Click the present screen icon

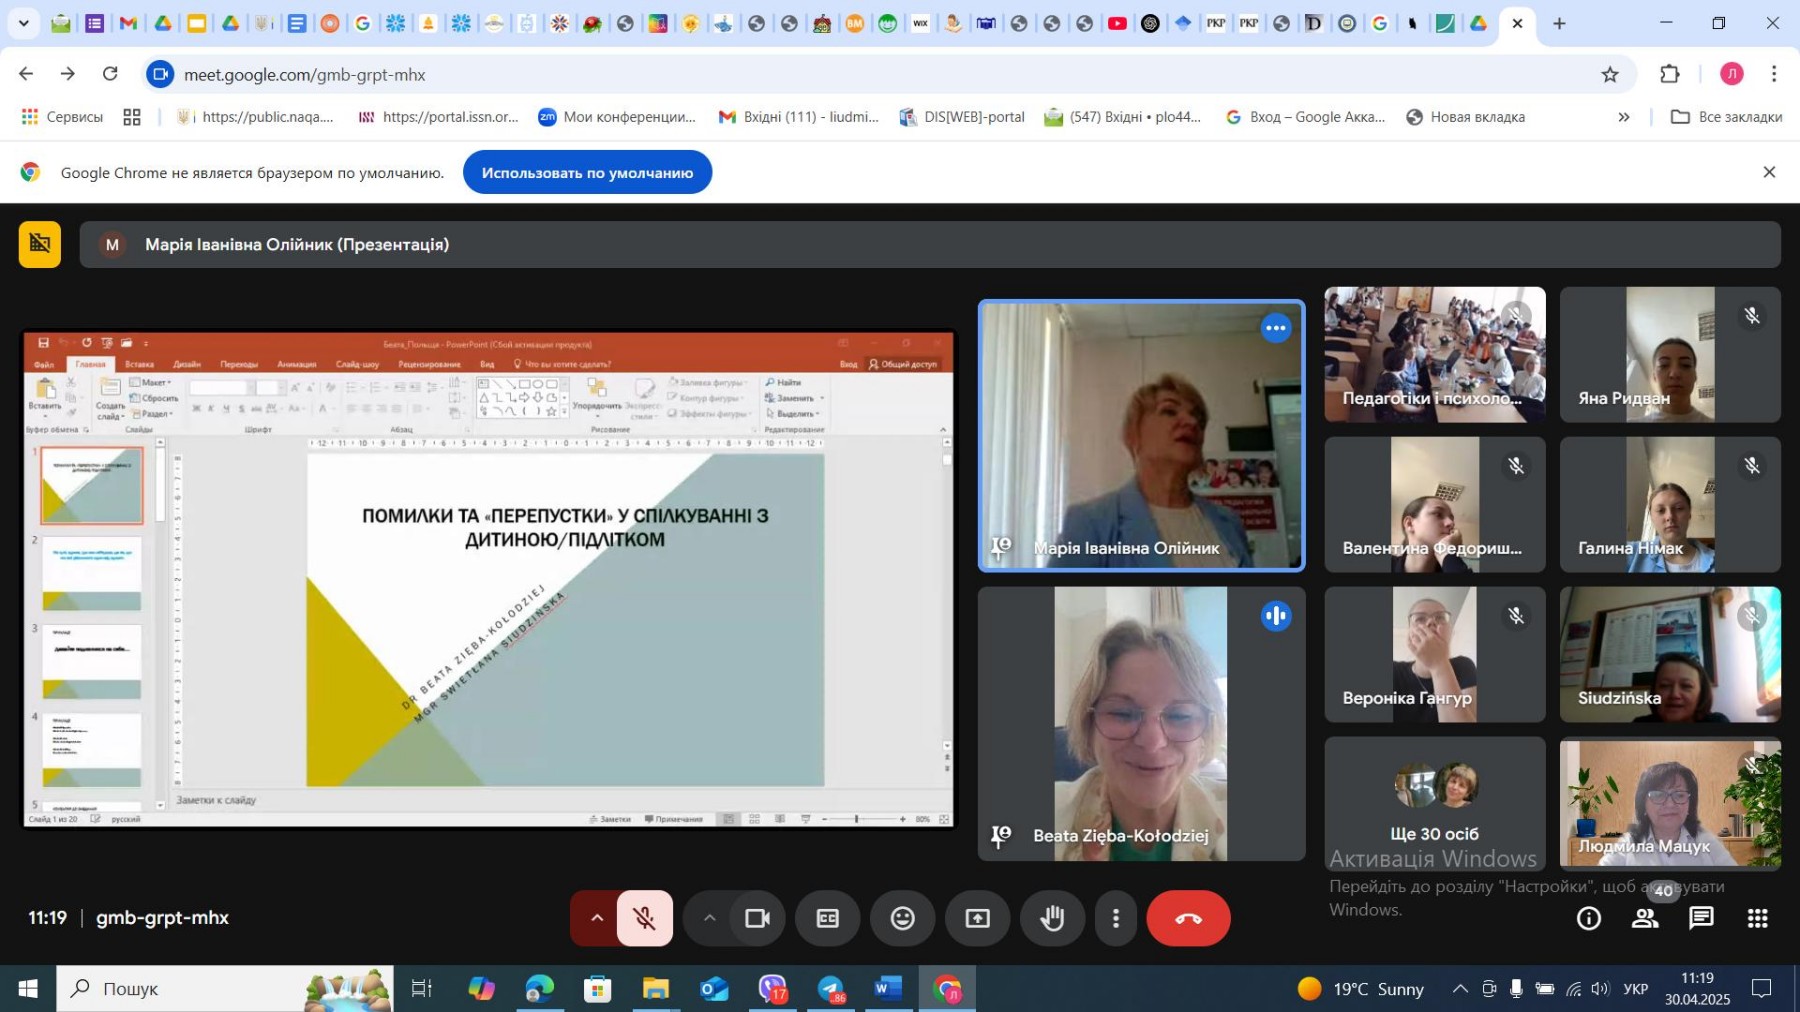click(977, 918)
